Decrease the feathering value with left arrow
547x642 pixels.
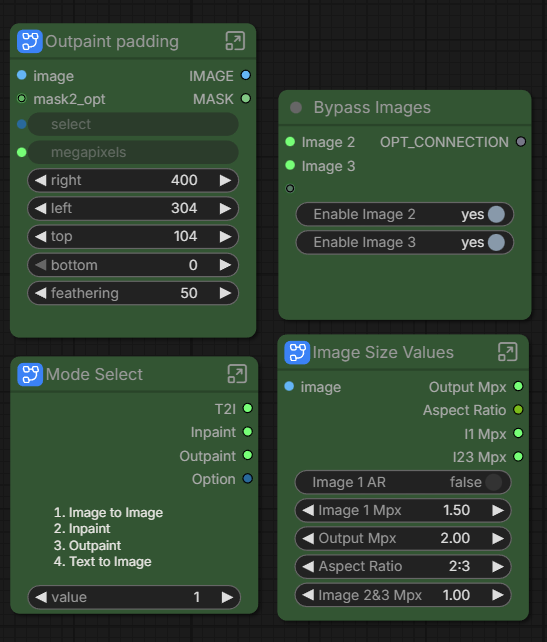tap(40, 293)
